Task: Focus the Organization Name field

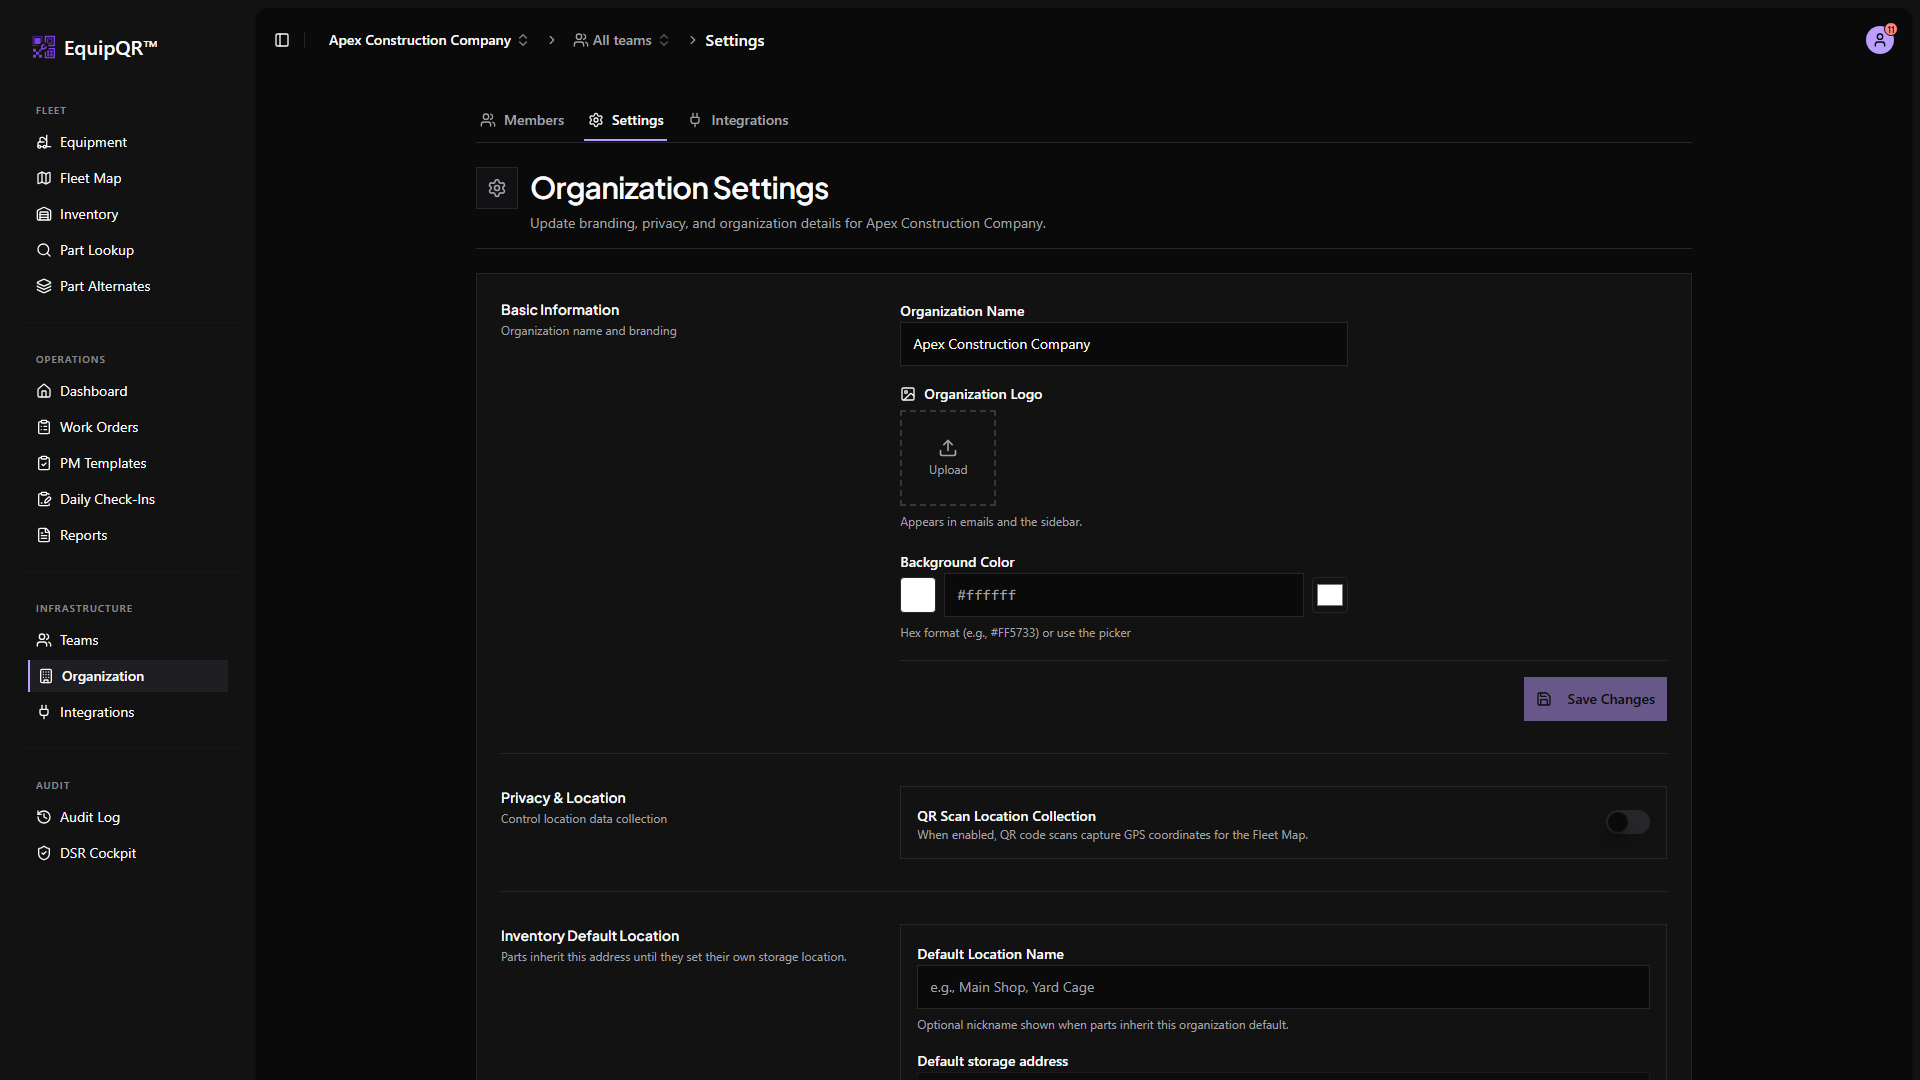Action: (x=1124, y=344)
